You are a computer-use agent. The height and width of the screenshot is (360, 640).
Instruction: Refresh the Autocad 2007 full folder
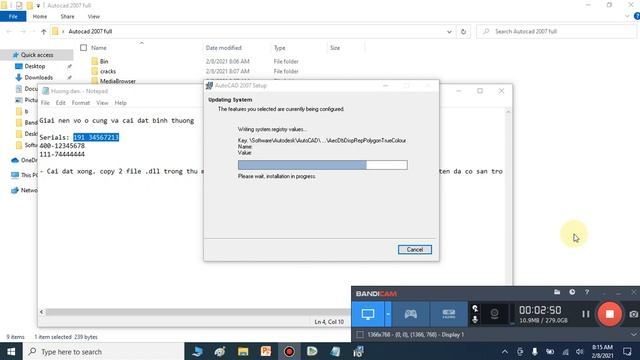pos(463,31)
